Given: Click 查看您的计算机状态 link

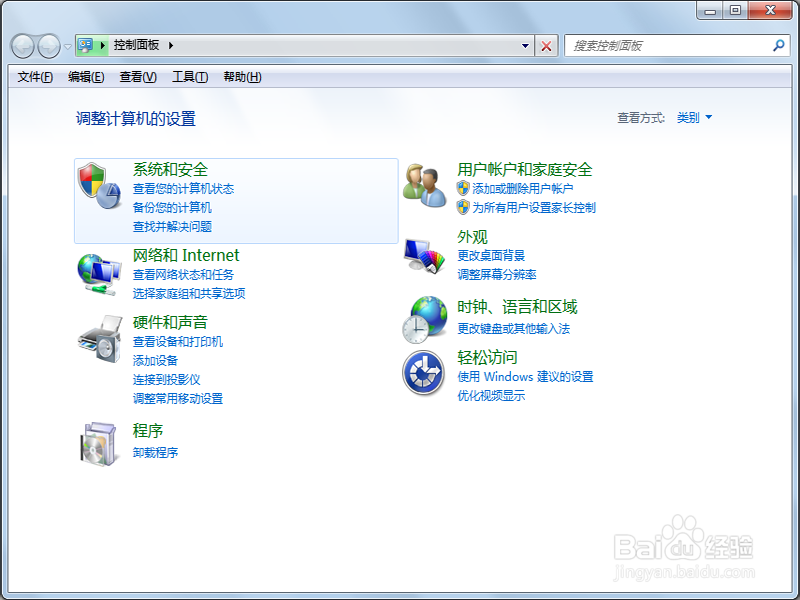Looking at the screenshot, I should click(x=183, y=189).
